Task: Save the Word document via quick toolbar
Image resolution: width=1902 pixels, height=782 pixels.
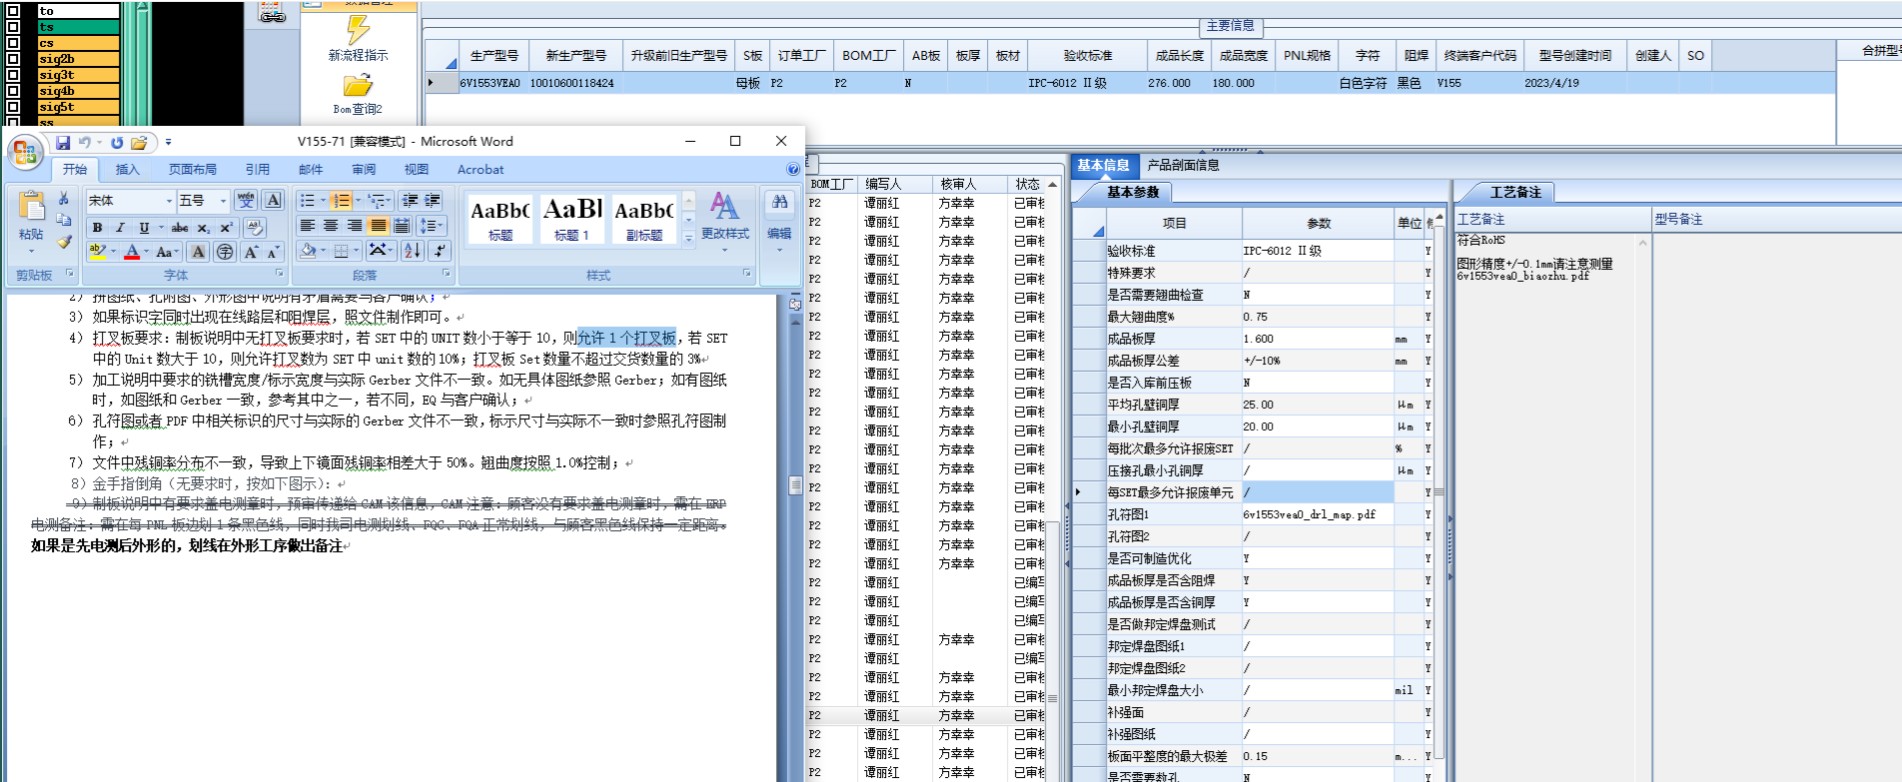Action: tap(63, 142)
